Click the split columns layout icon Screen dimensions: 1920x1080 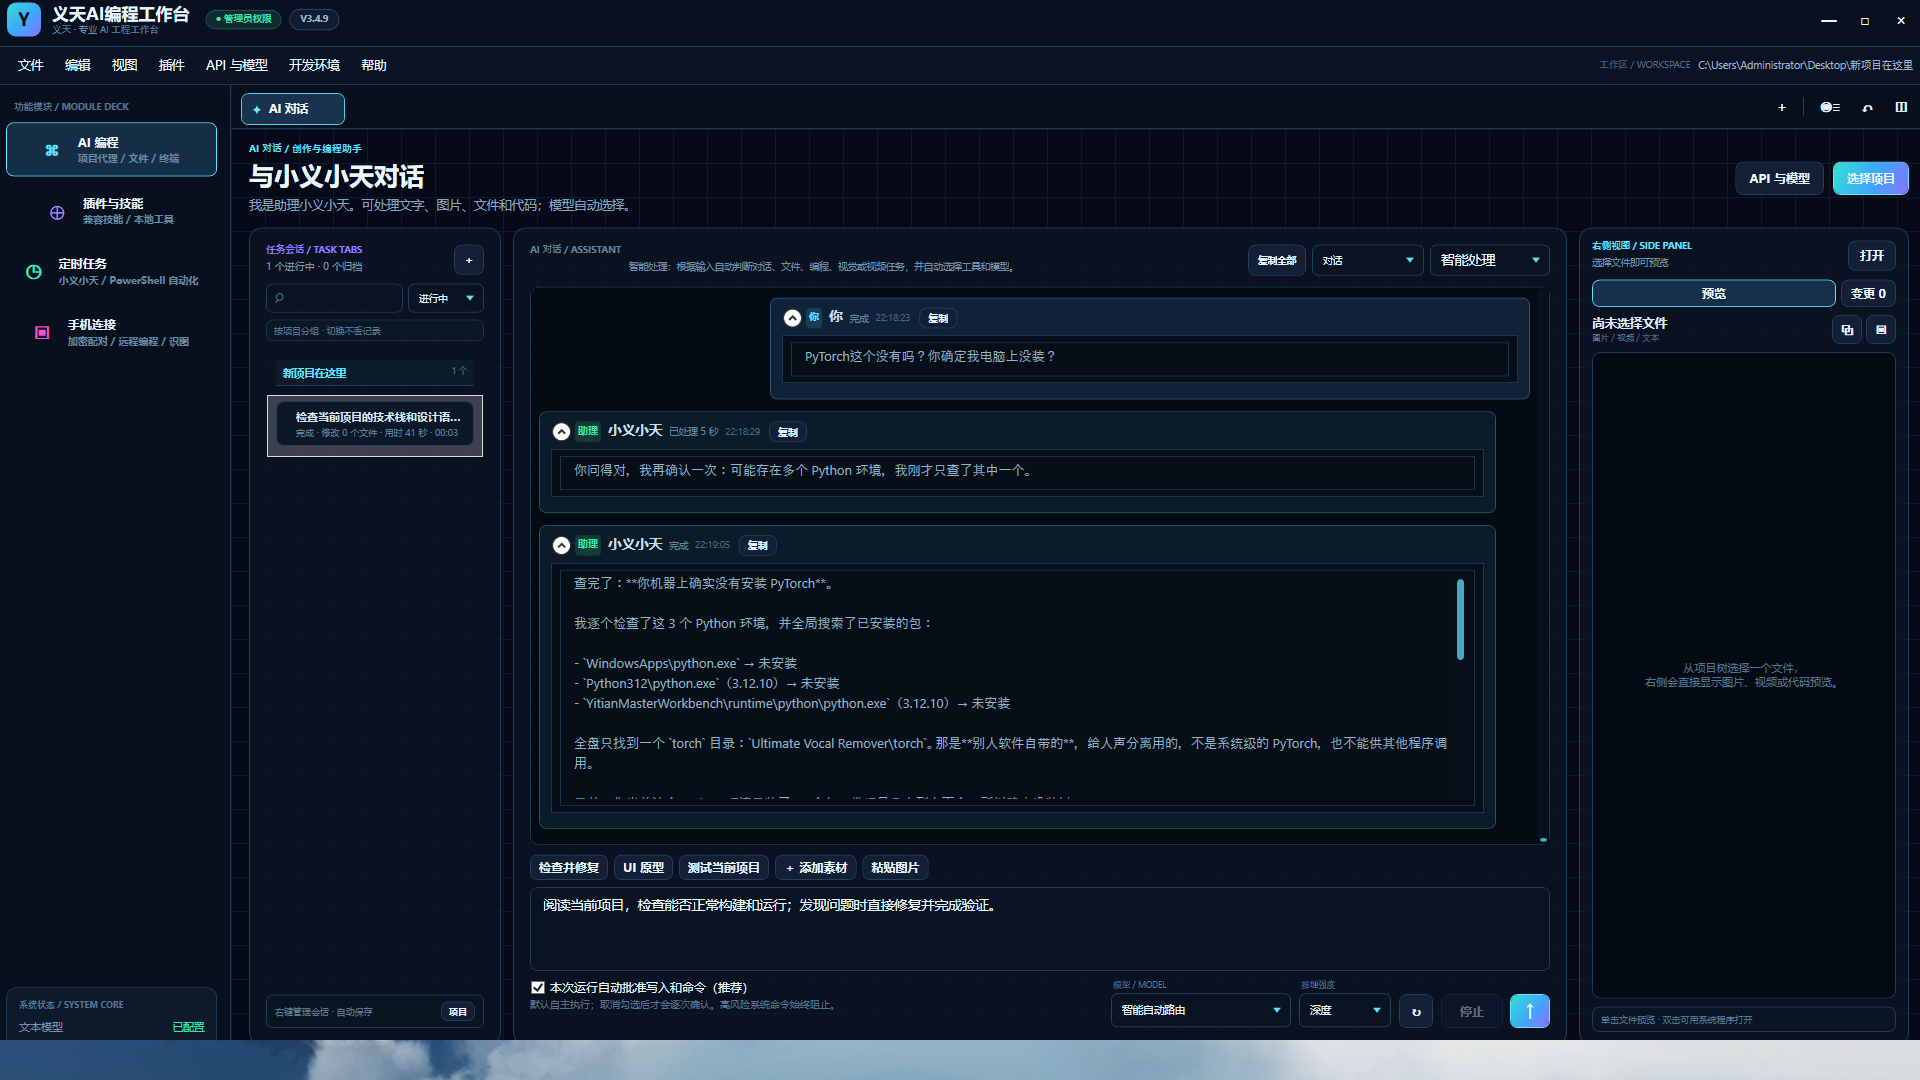pos(1901,107)
